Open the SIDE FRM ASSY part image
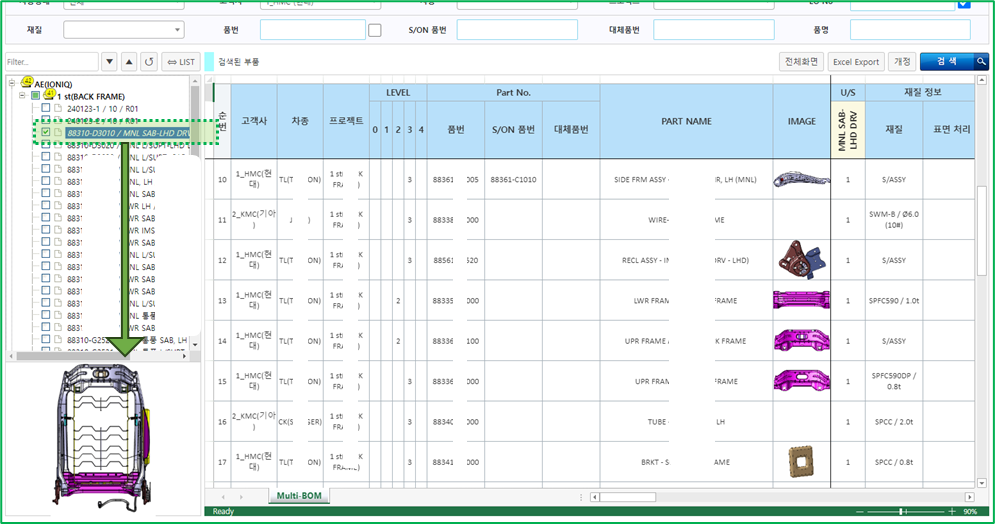The image size is (995, 524). pos(801,180)
